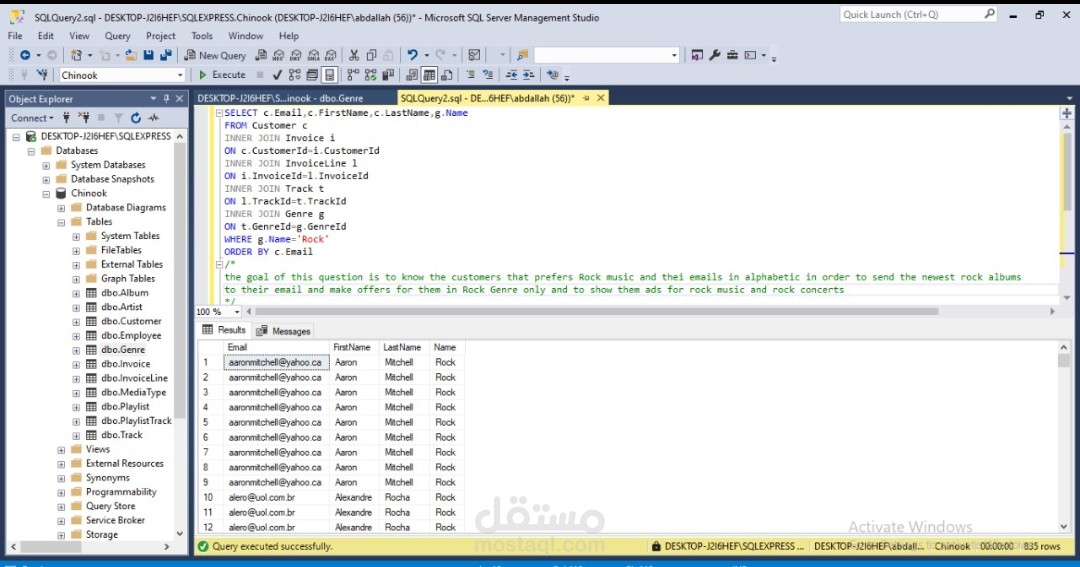Click the Undo arrow icon

pyautogui.click(x=412, y=55)
